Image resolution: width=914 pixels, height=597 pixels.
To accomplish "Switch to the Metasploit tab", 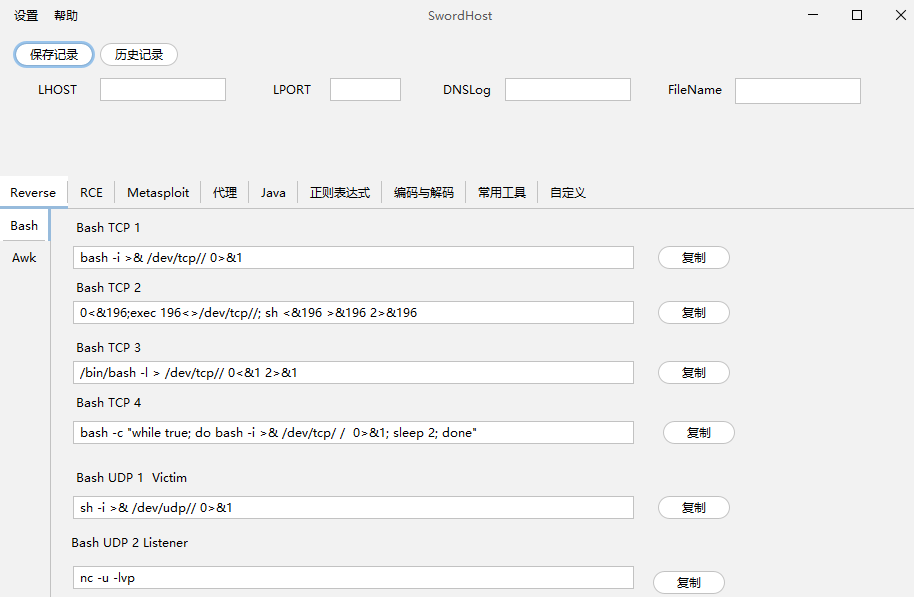I will click(x=158, y=192).
